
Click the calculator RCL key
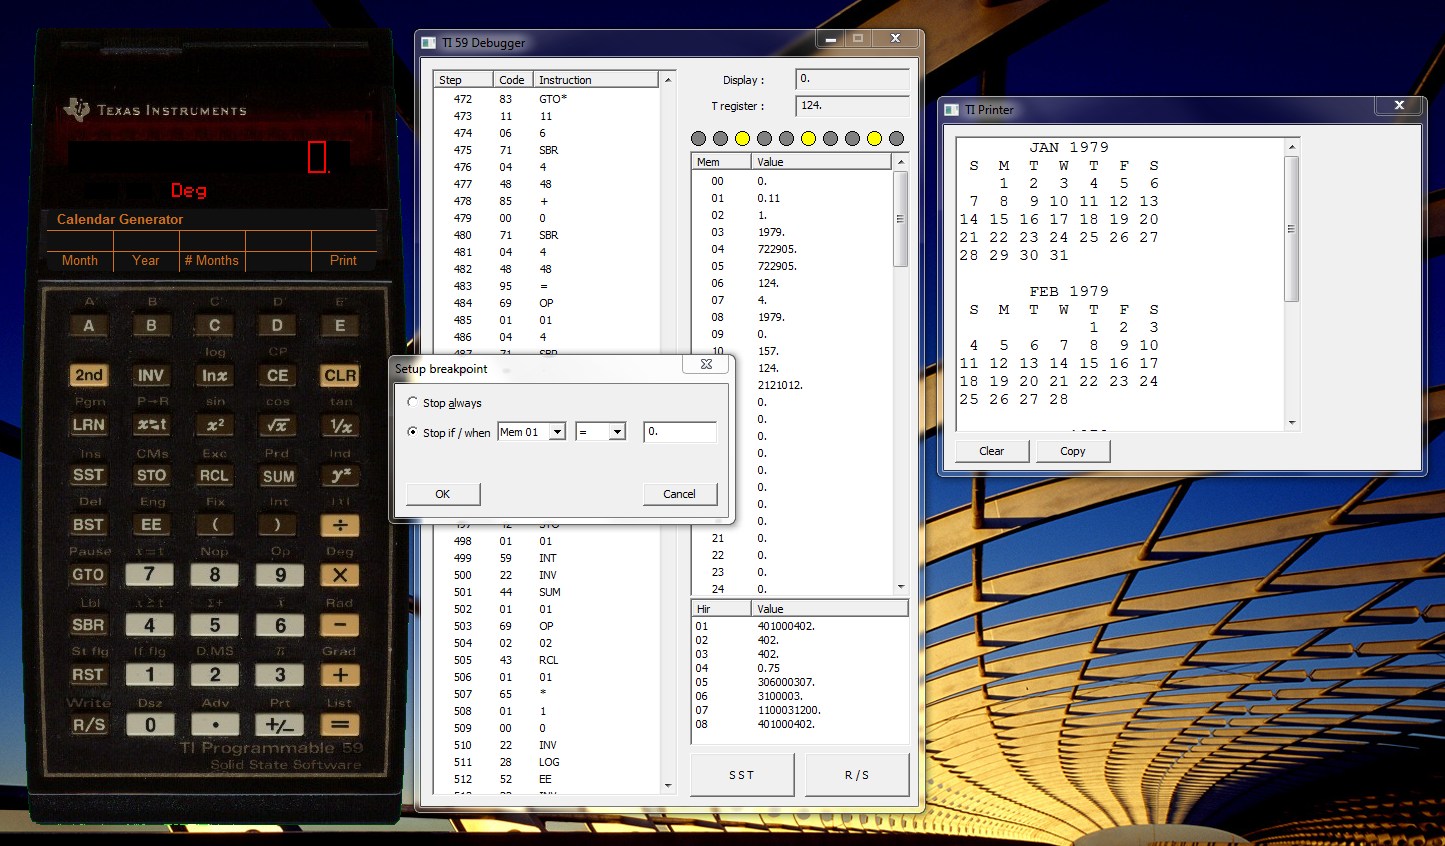coord(214,475)
